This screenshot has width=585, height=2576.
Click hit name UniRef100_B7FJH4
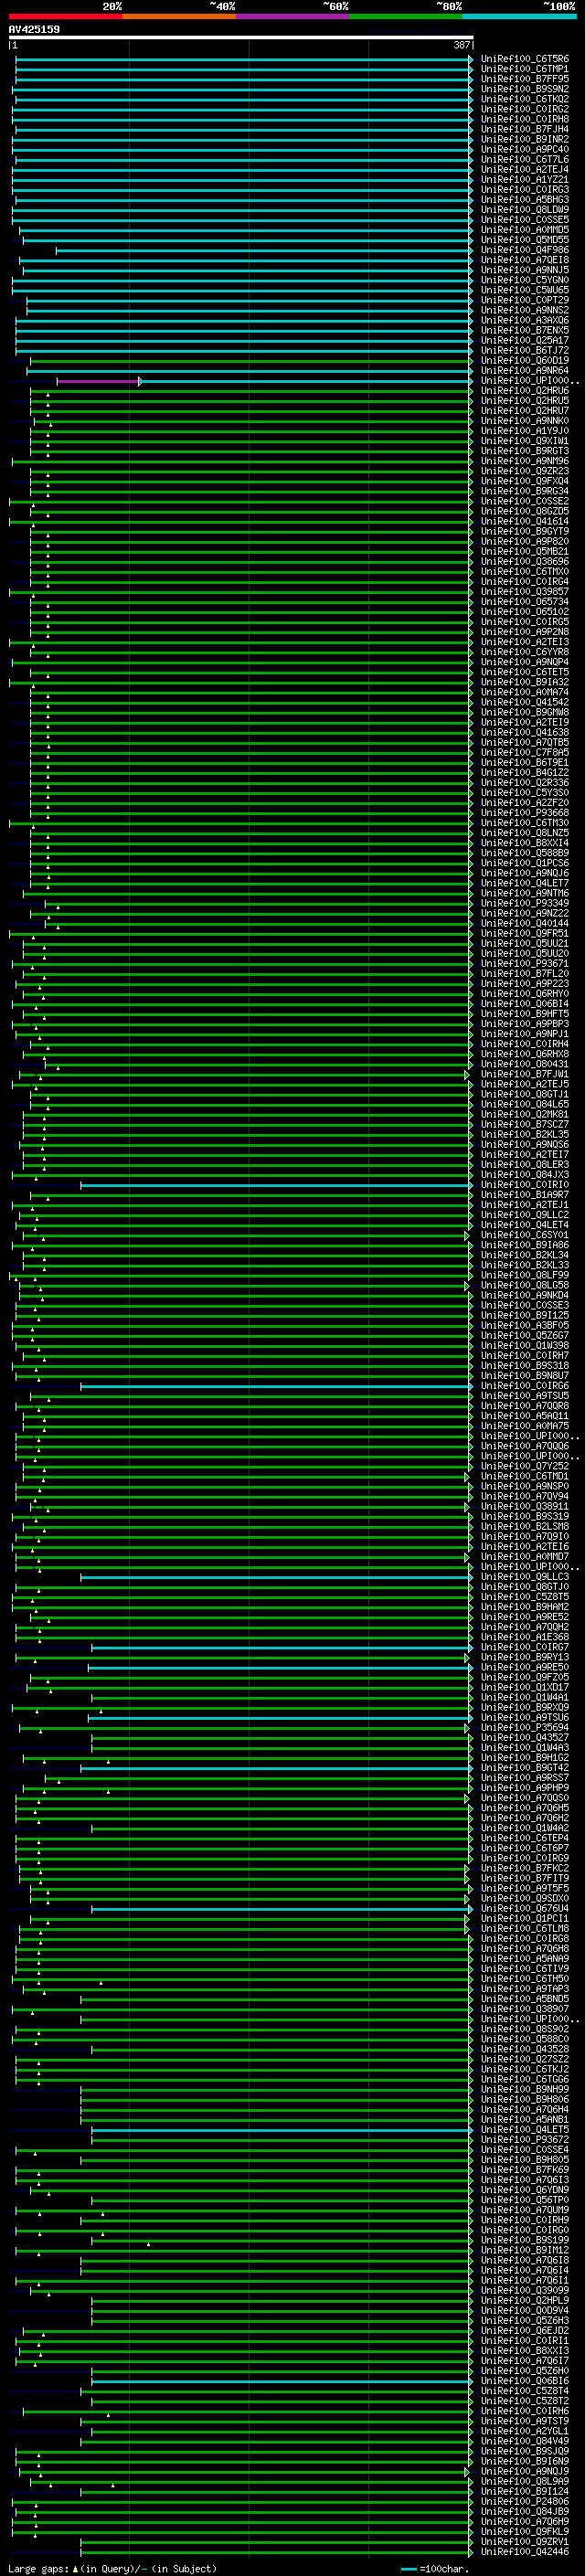(525, 129)
